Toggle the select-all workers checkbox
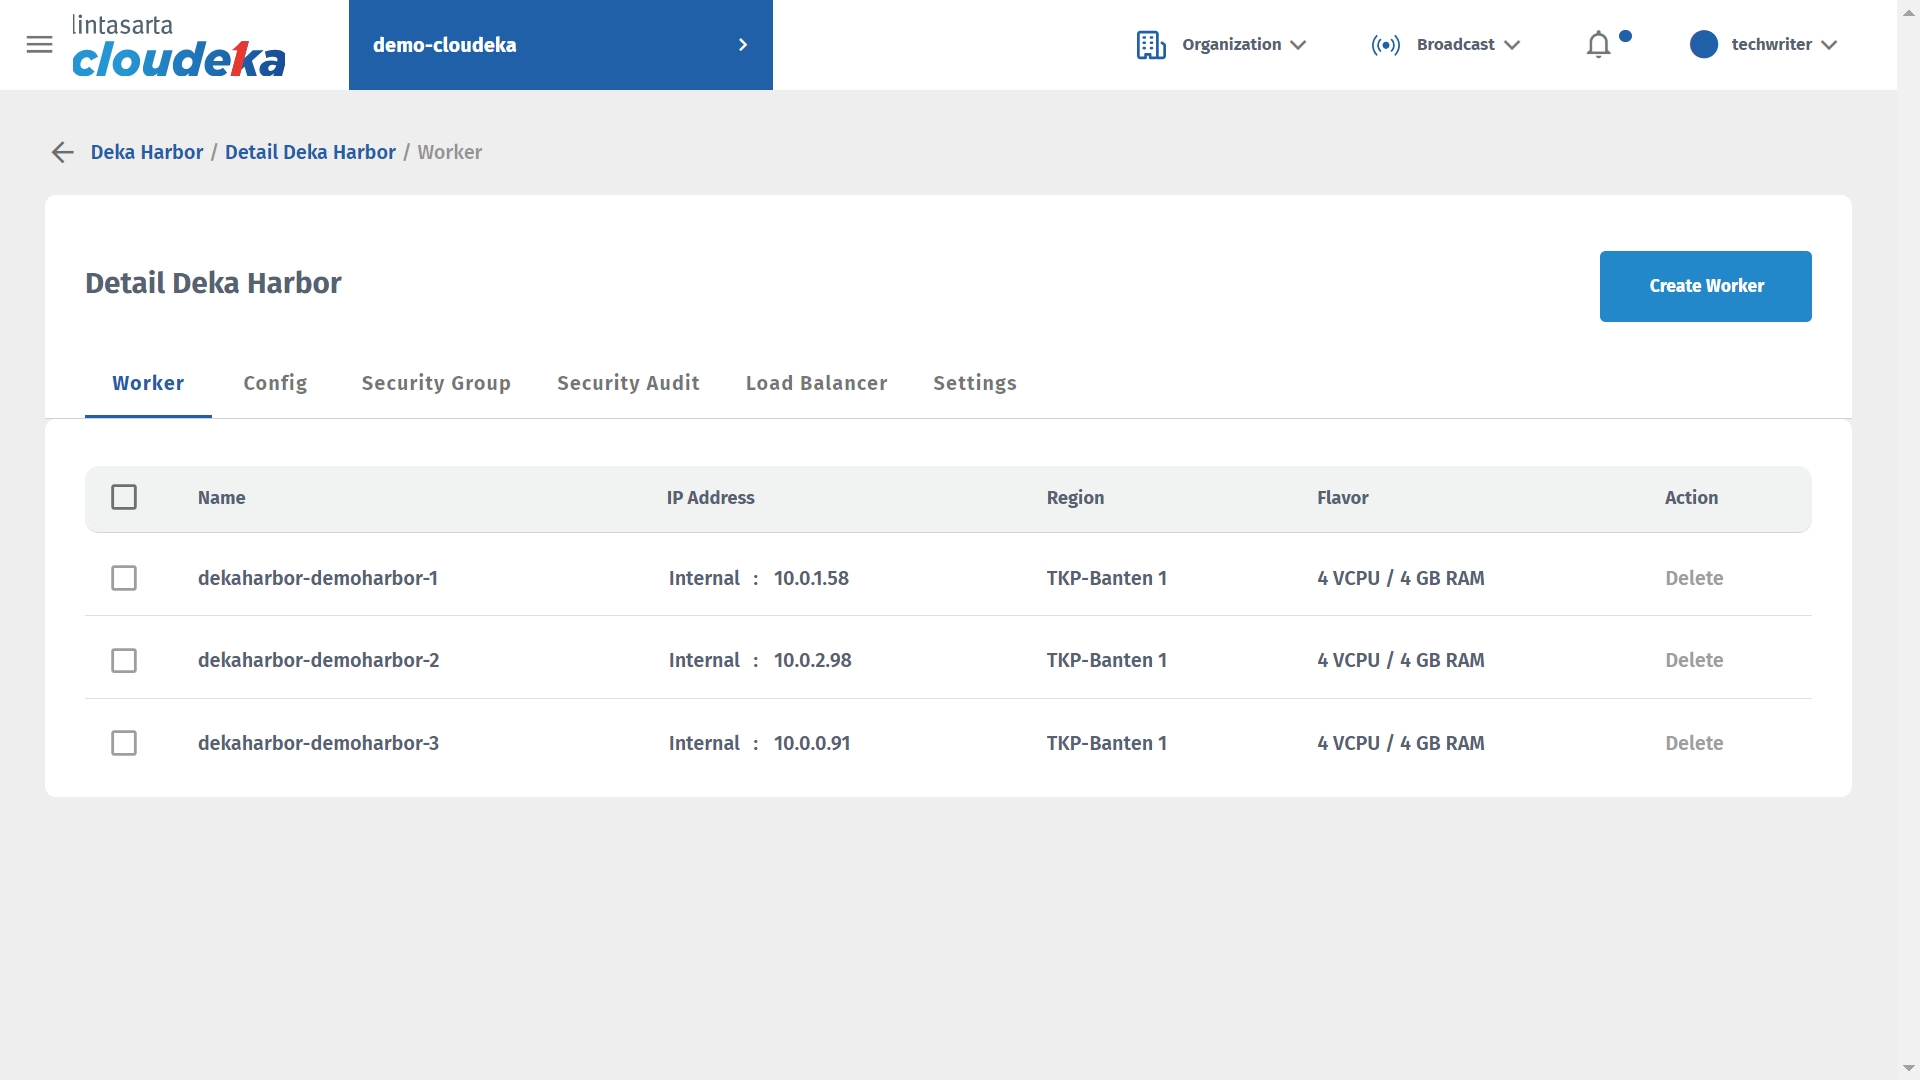1920x1080 pixels. 124,497
